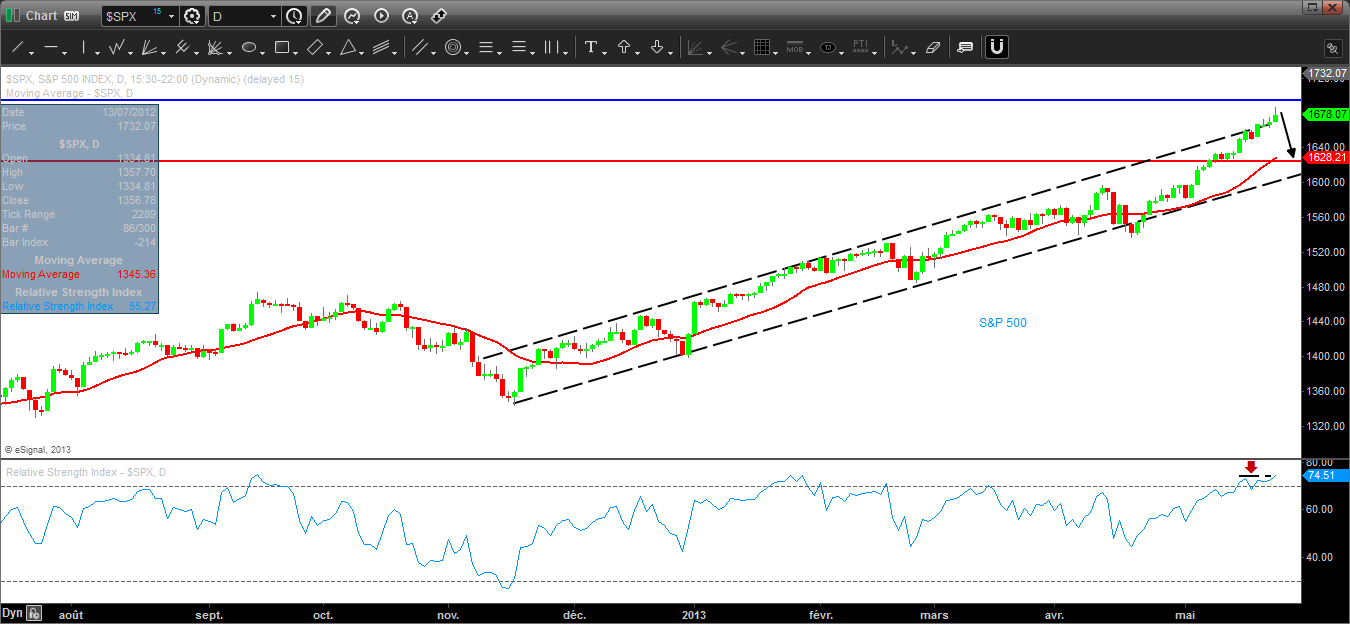Click the 1732.07 blue price label
Viewport: 1350px width, 624px height.
[1327, 73]
